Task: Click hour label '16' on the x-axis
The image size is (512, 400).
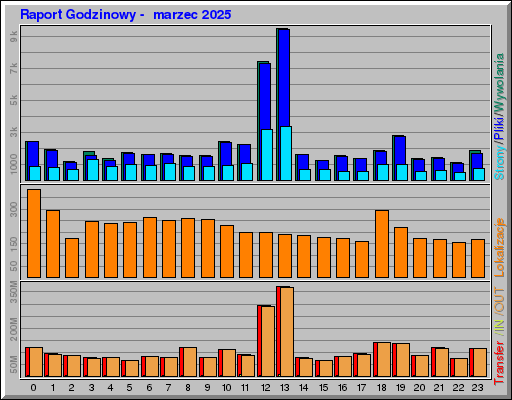Action: pyautogui.click(x=342, y=388)
